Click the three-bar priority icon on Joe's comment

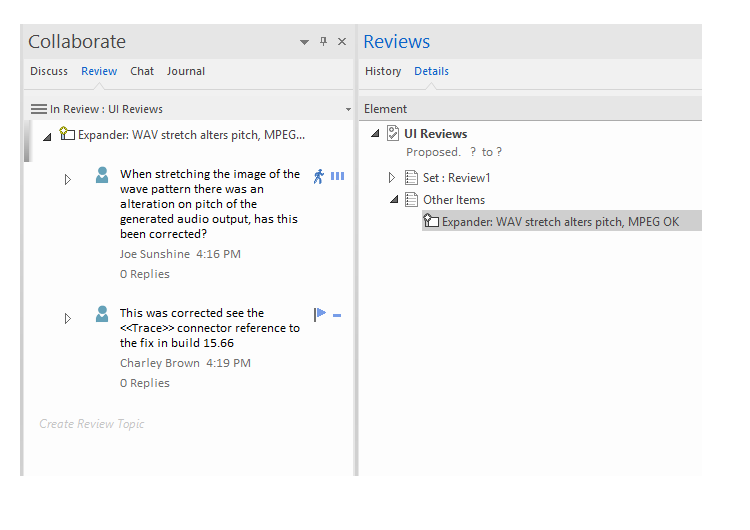337,176
